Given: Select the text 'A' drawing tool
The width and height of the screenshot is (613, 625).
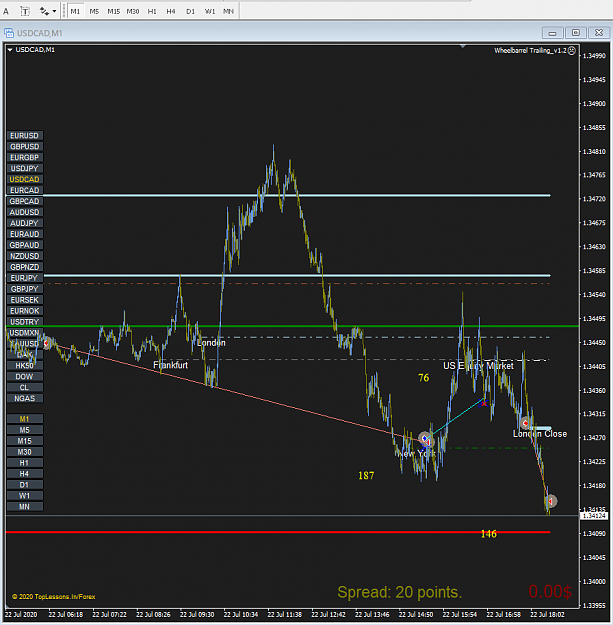Looking at the screenshot, I should click(x=6, y=11).
